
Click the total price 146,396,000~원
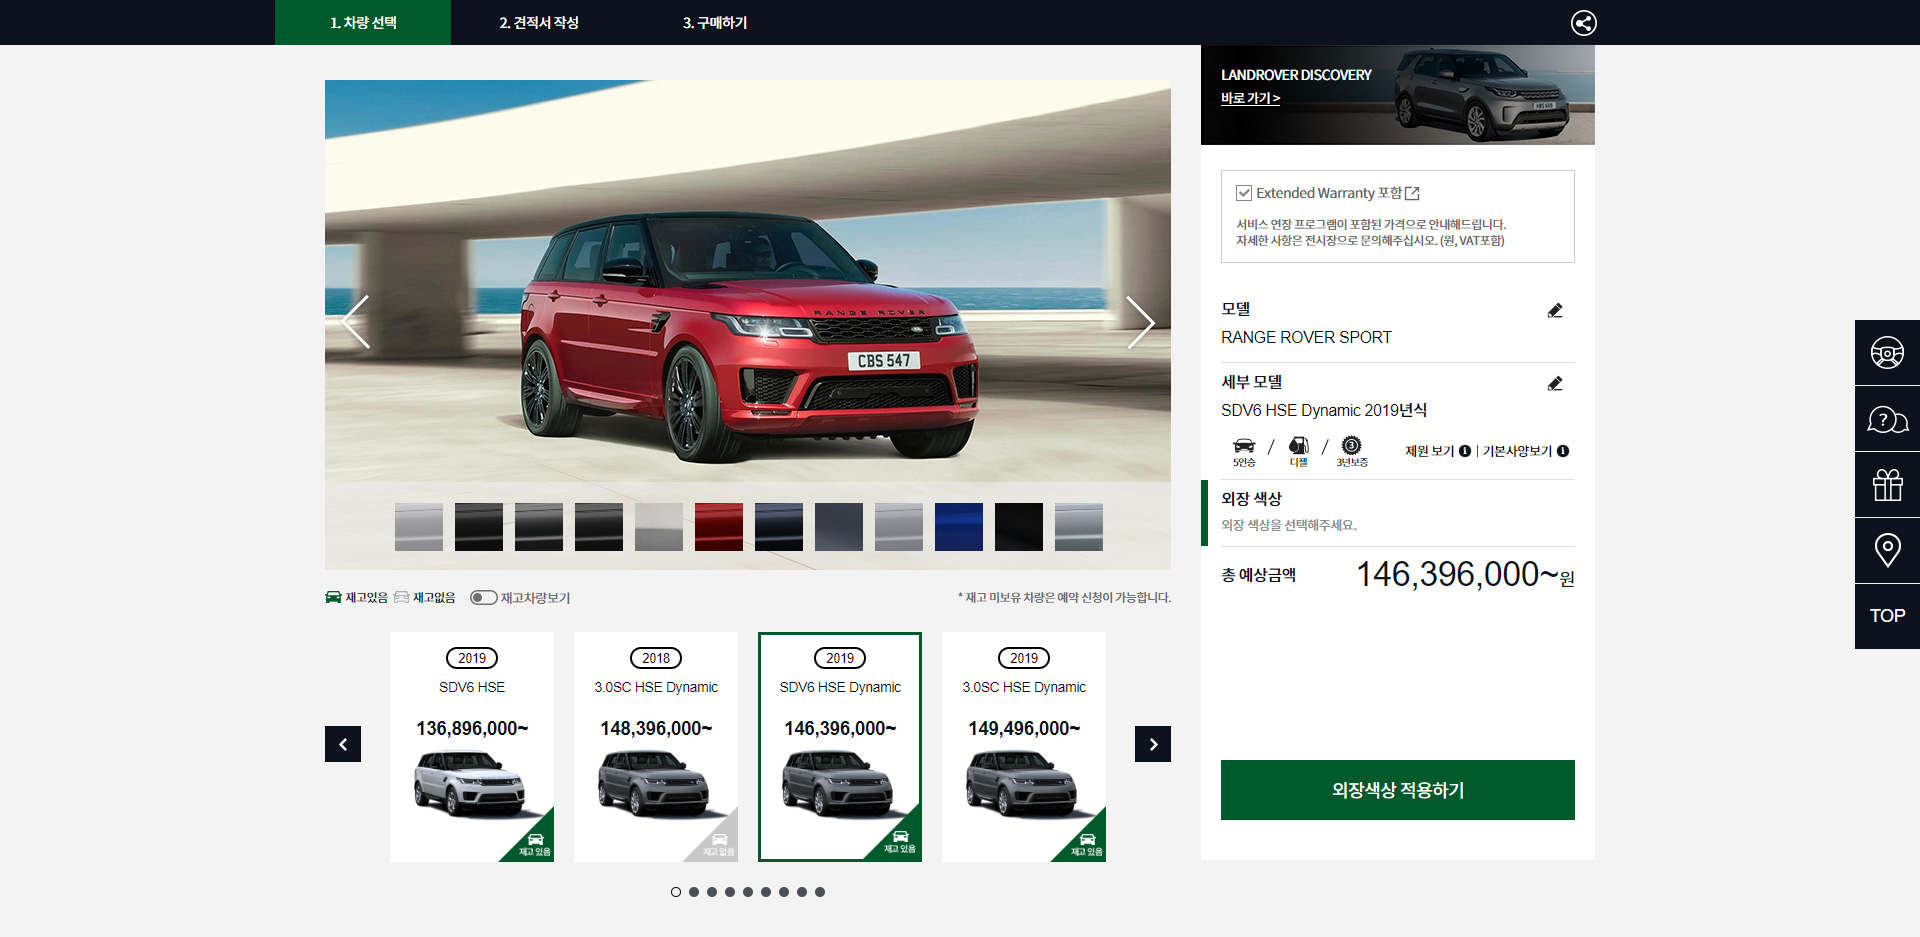pyautogui.click(x=1465, y=575)
